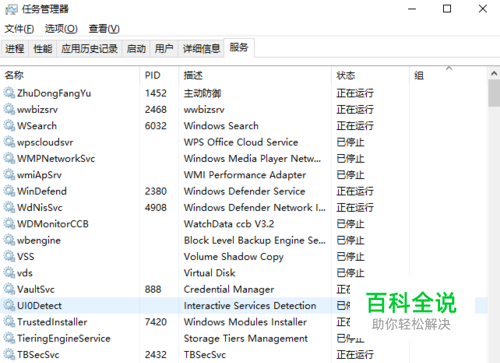Click the gear icon beside vds

tap(9, 272)
